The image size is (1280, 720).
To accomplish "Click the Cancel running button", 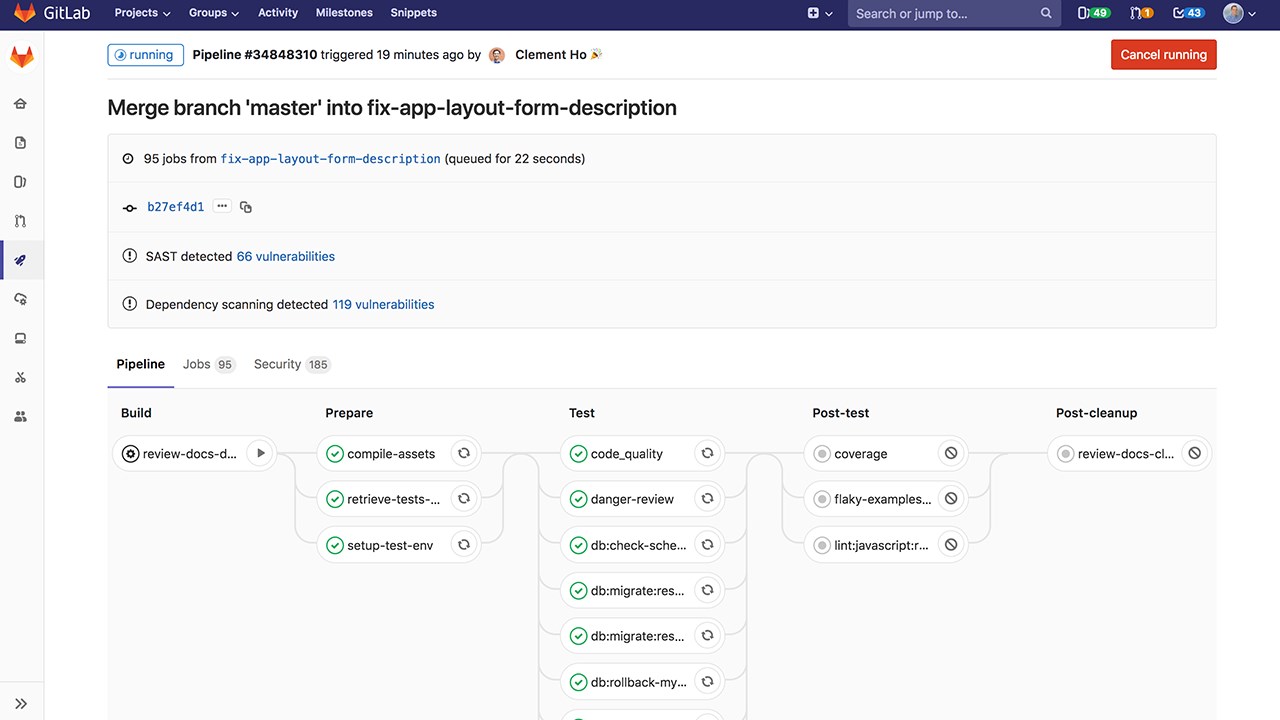I will point(1163,55).
